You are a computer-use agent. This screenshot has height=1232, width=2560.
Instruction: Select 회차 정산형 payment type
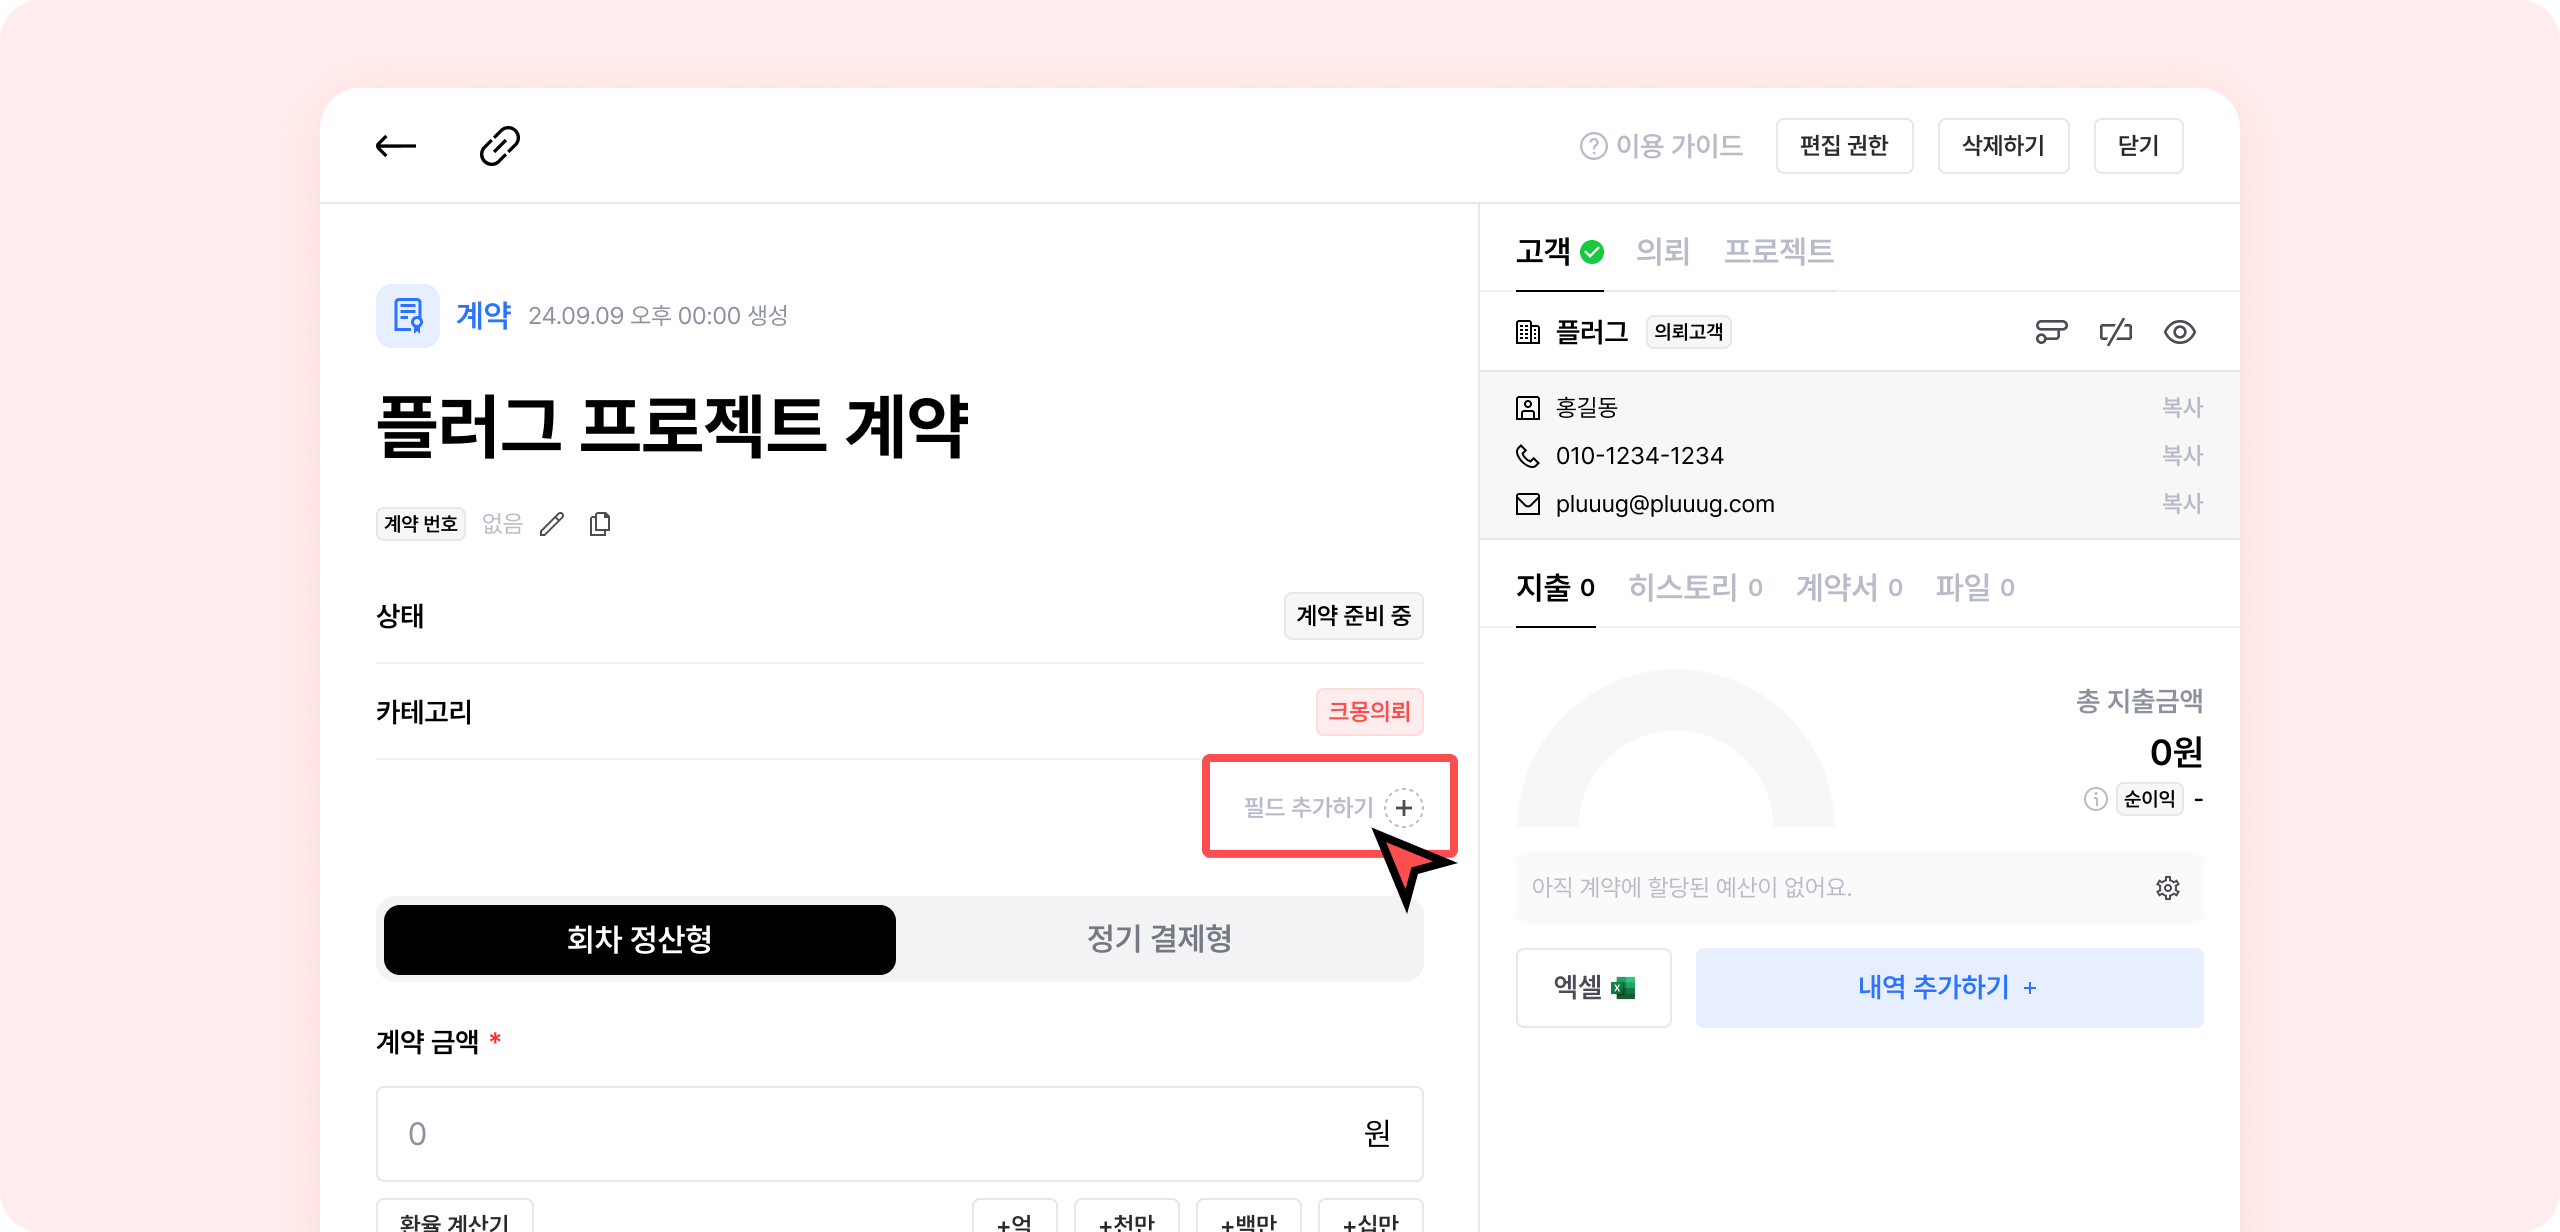coord(640,940)
